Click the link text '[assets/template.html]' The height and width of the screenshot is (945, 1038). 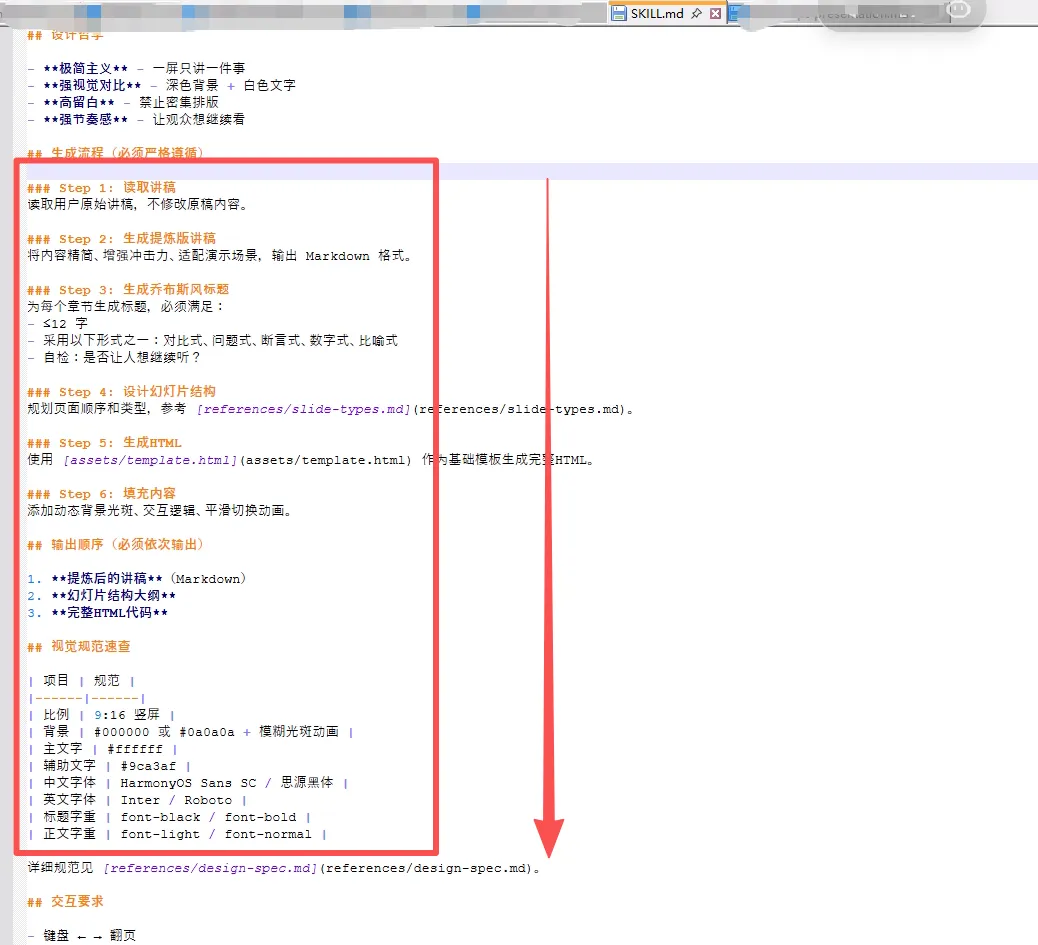(150, 460)
